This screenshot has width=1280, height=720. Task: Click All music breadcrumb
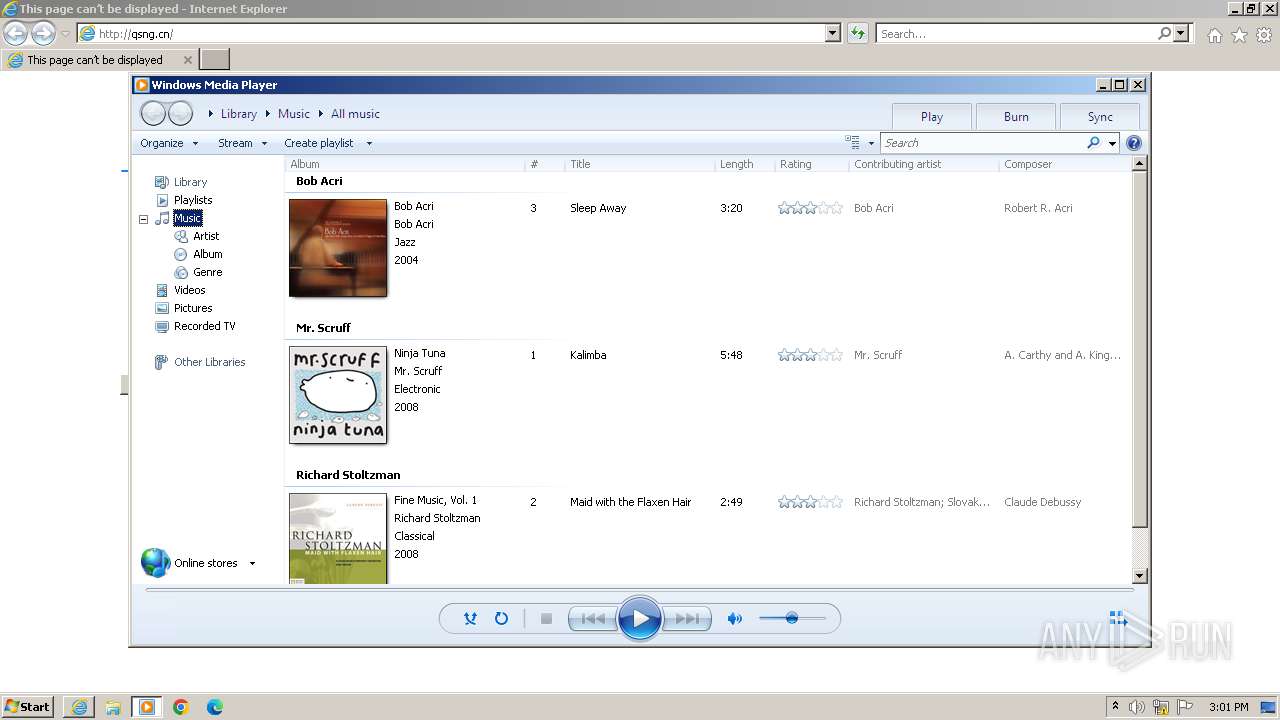coord(355,114)
